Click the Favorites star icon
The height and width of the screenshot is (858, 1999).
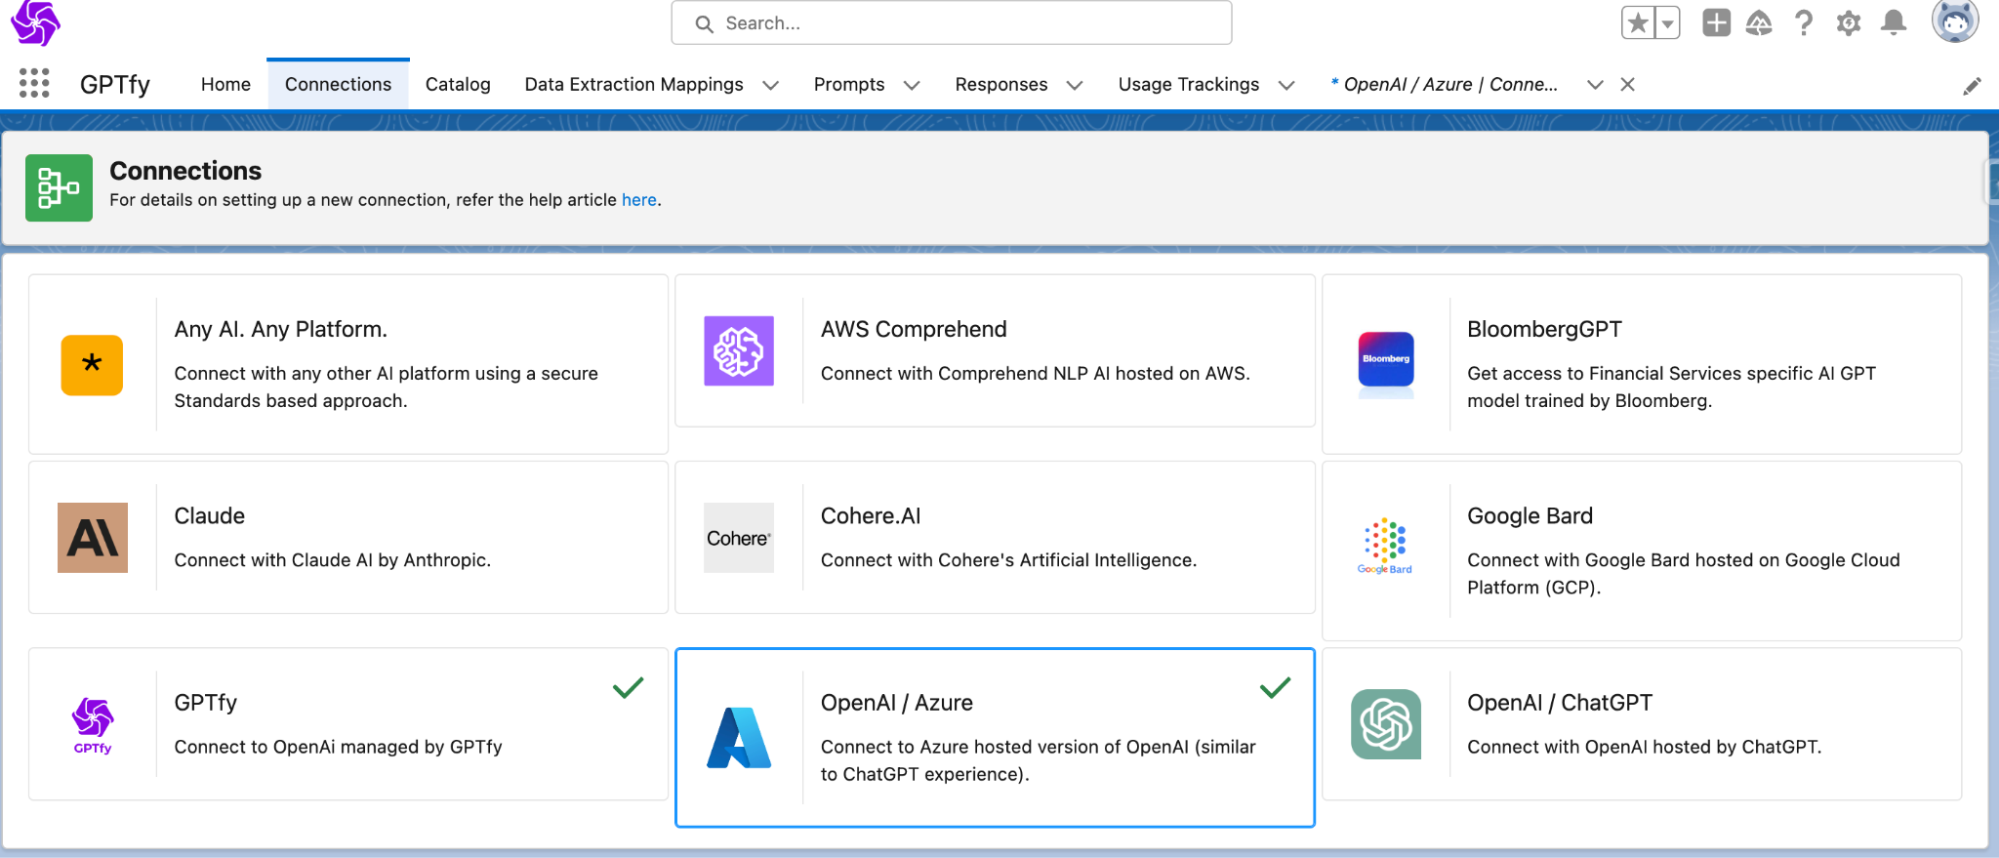tap(1637, 22)
